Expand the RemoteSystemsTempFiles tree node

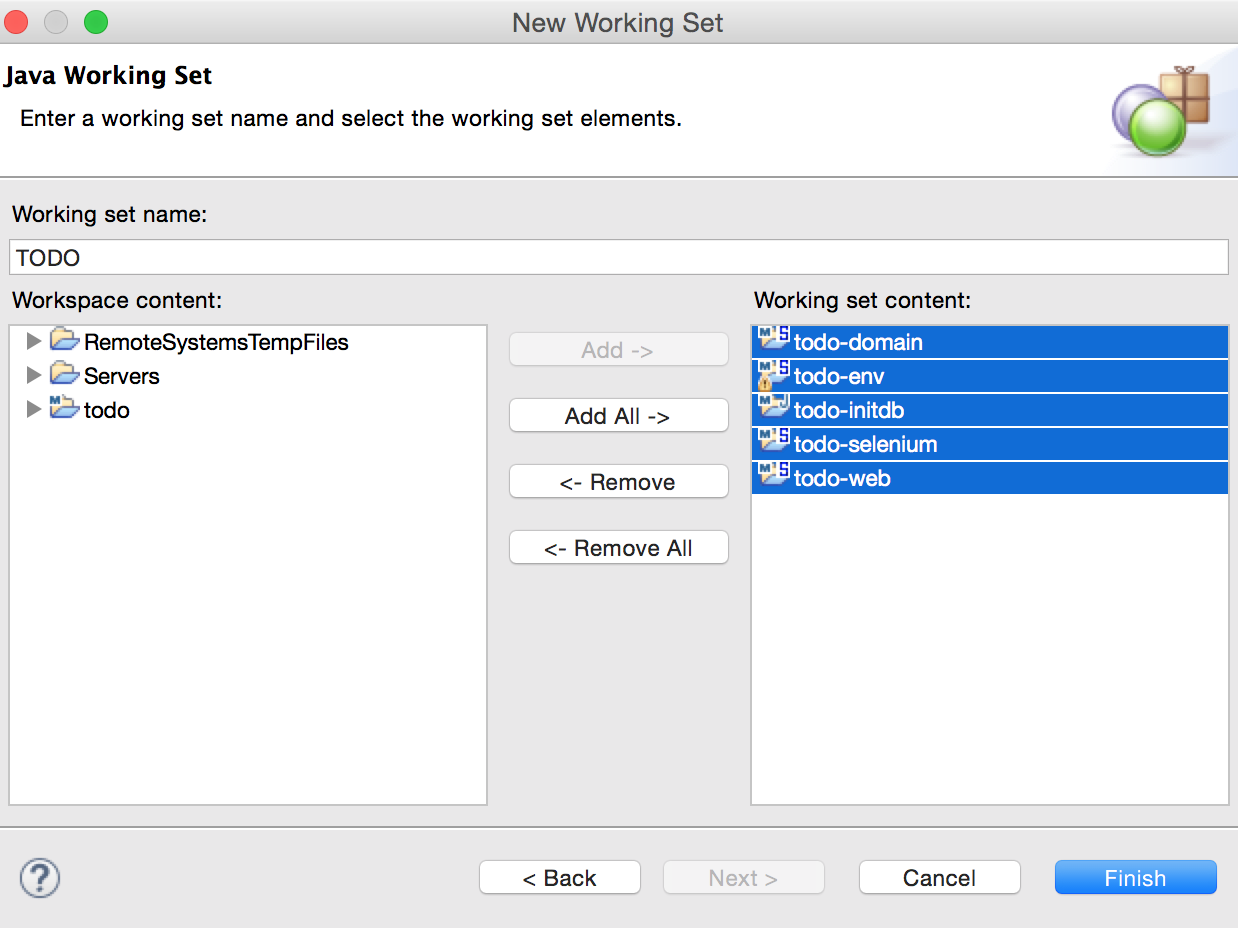point(34,341)
